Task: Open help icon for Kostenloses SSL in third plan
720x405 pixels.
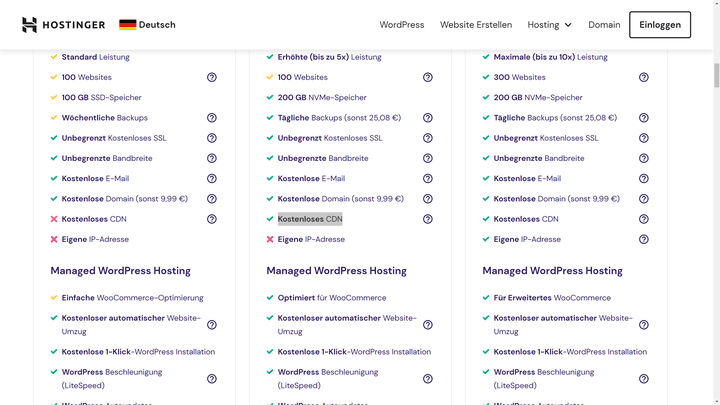Action: coord(644,138)
